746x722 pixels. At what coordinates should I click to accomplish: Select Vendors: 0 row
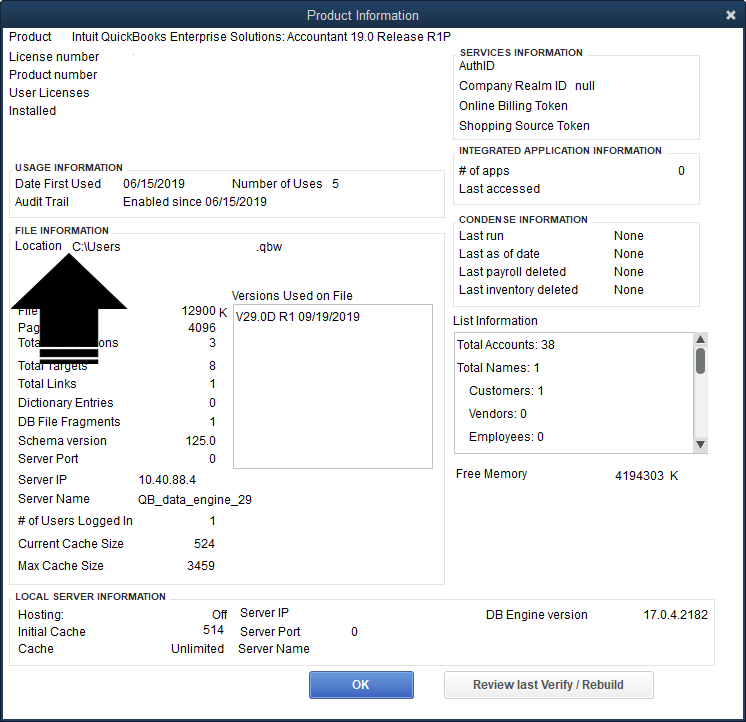[x=498, y=414]
